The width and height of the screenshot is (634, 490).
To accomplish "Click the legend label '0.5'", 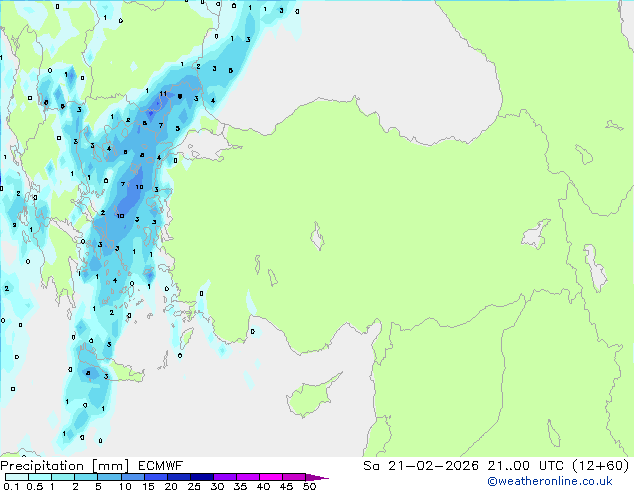I will coord(35,486).
